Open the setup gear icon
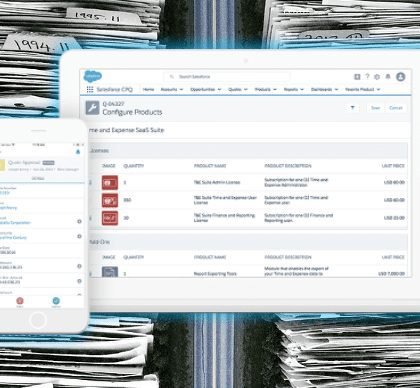The height and width of the screenshot is (388, 420). coord(377,77)
